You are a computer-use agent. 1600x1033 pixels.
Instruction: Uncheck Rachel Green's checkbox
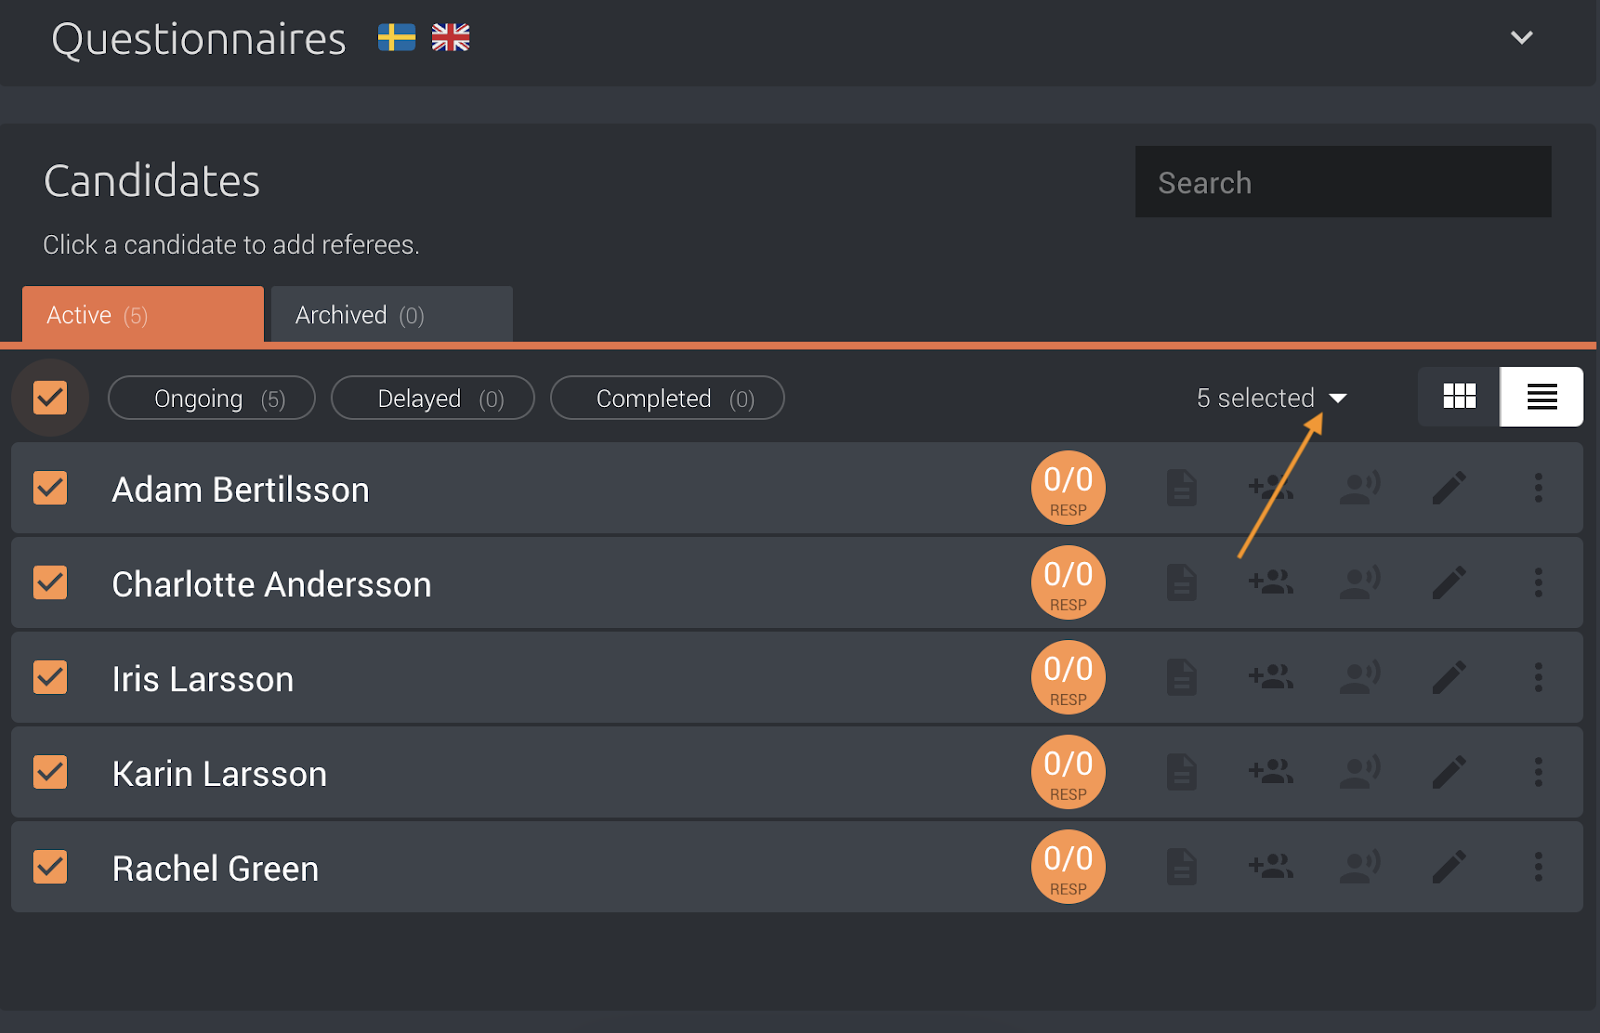tap(50, 866)
